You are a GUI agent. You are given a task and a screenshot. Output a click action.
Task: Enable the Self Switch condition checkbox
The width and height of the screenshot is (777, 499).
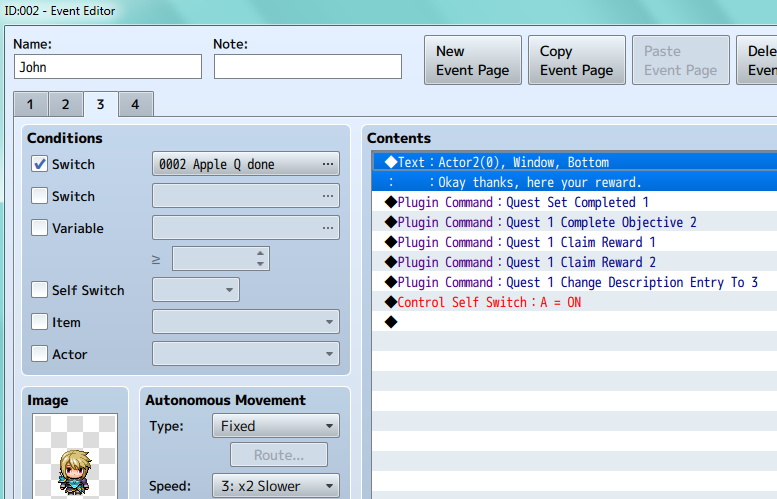click(39, 290)
